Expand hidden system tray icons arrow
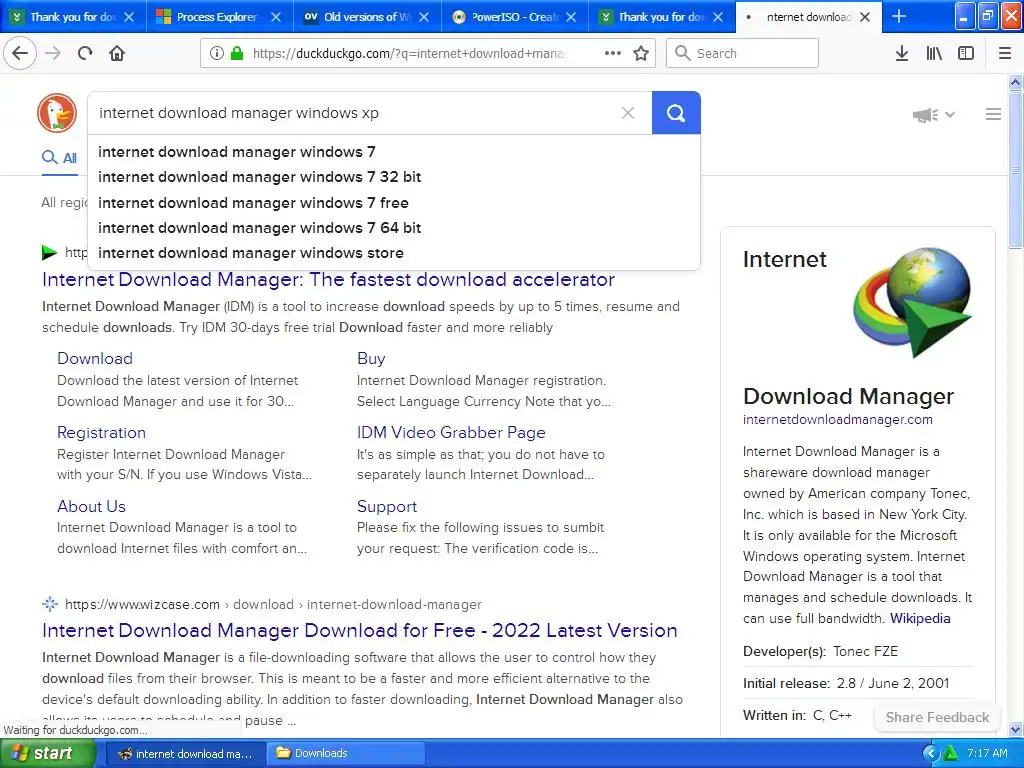This screenshot has width=1024, height=768. [931, 754]
